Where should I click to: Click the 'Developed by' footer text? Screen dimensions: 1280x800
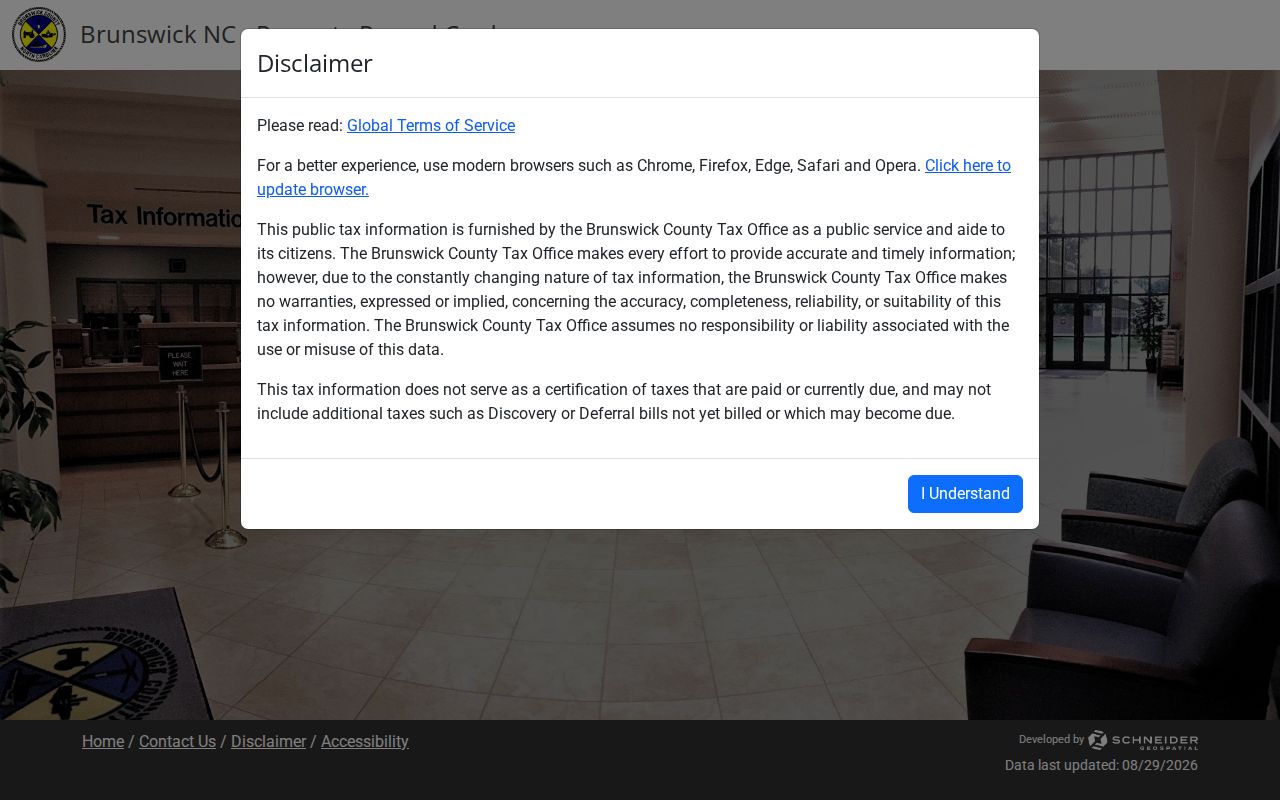(x=1051, y=740)
